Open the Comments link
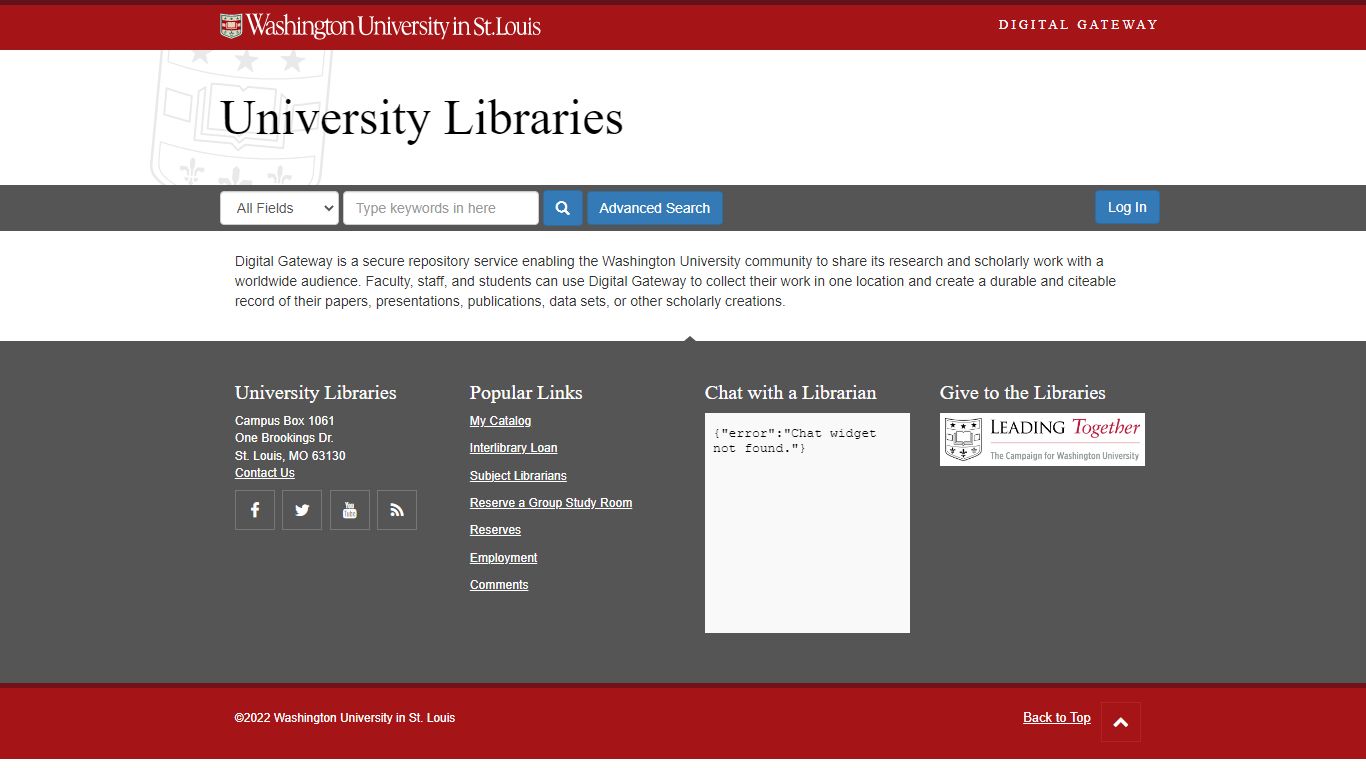The image size is (1366, 768). click(x=499, y=585)
